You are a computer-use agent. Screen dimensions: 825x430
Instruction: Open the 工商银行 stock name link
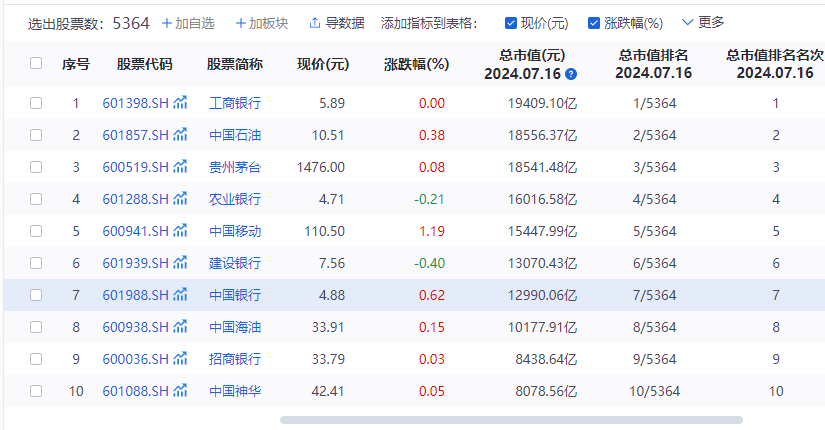(235, 103)
